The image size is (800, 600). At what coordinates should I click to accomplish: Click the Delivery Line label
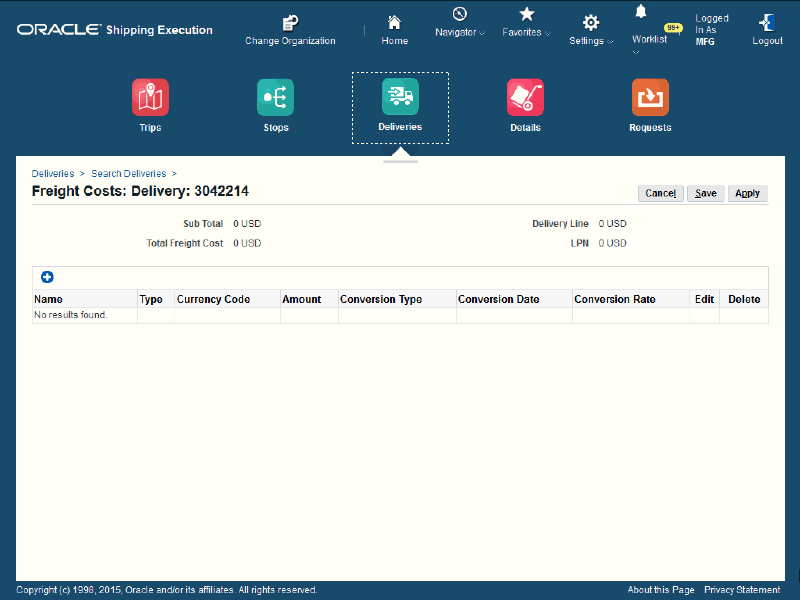point(560,223)
